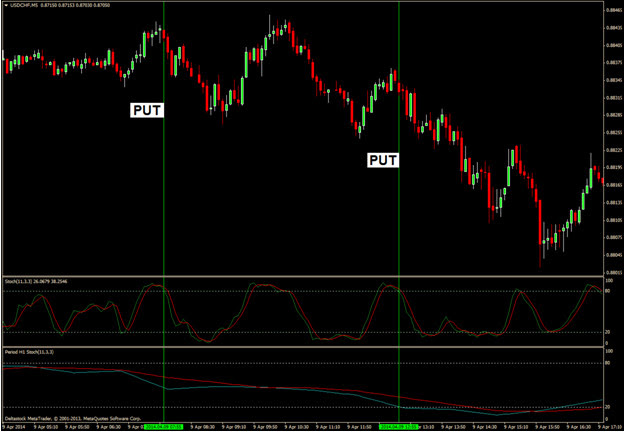Click the 9 Apr 2014 time axis label

point(13,426)
